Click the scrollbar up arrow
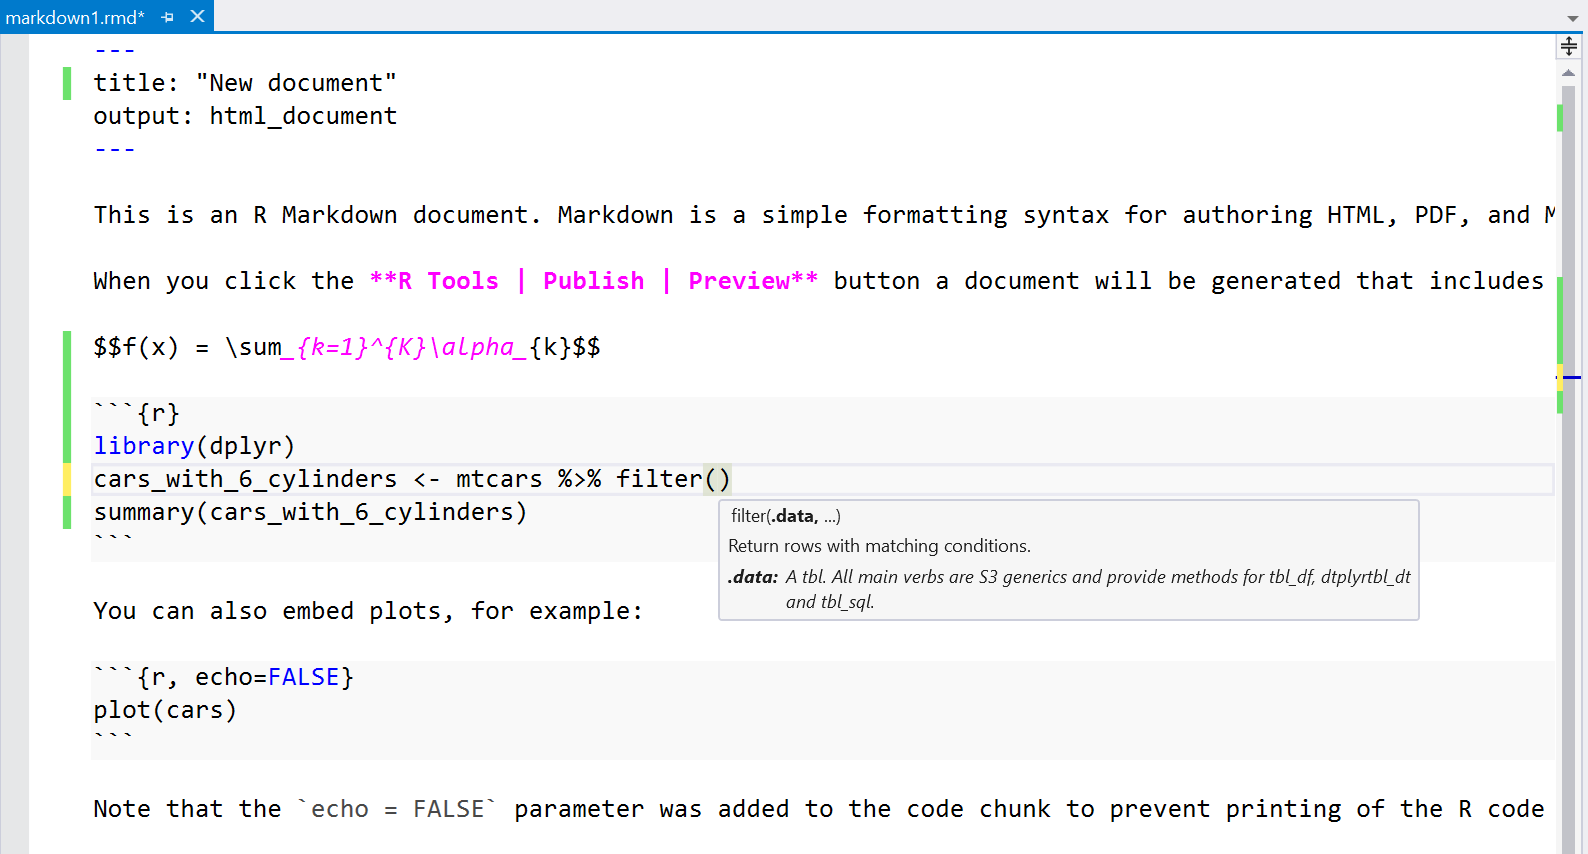 point(1568,73)
